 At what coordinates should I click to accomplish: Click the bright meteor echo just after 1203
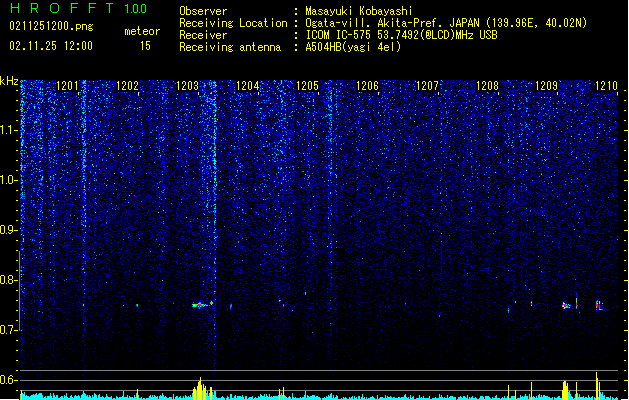click(x=202, y=305)
